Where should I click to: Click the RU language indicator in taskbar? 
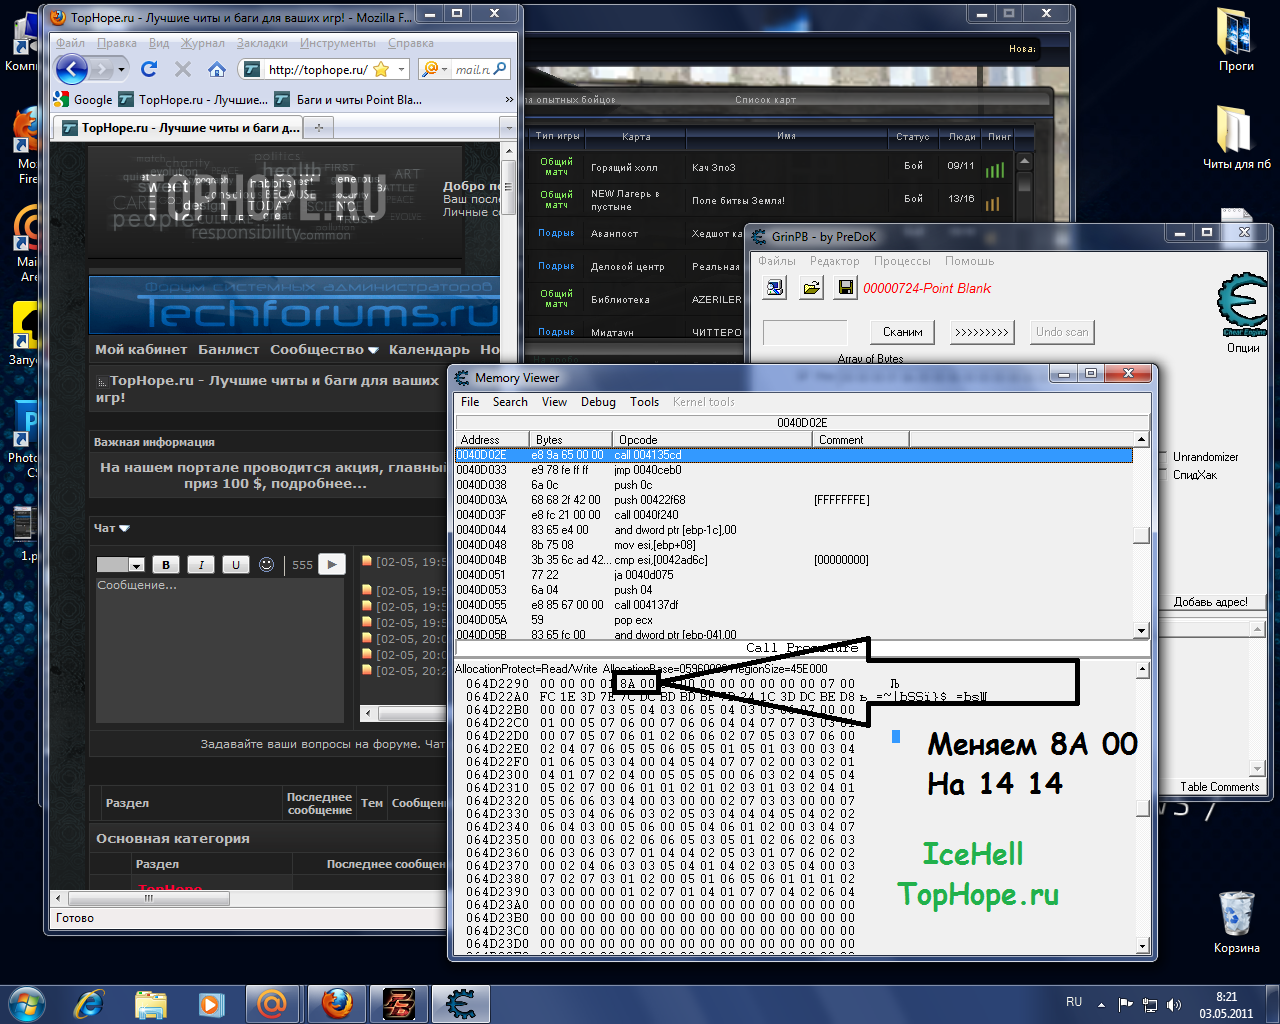coord(1074,1002)
